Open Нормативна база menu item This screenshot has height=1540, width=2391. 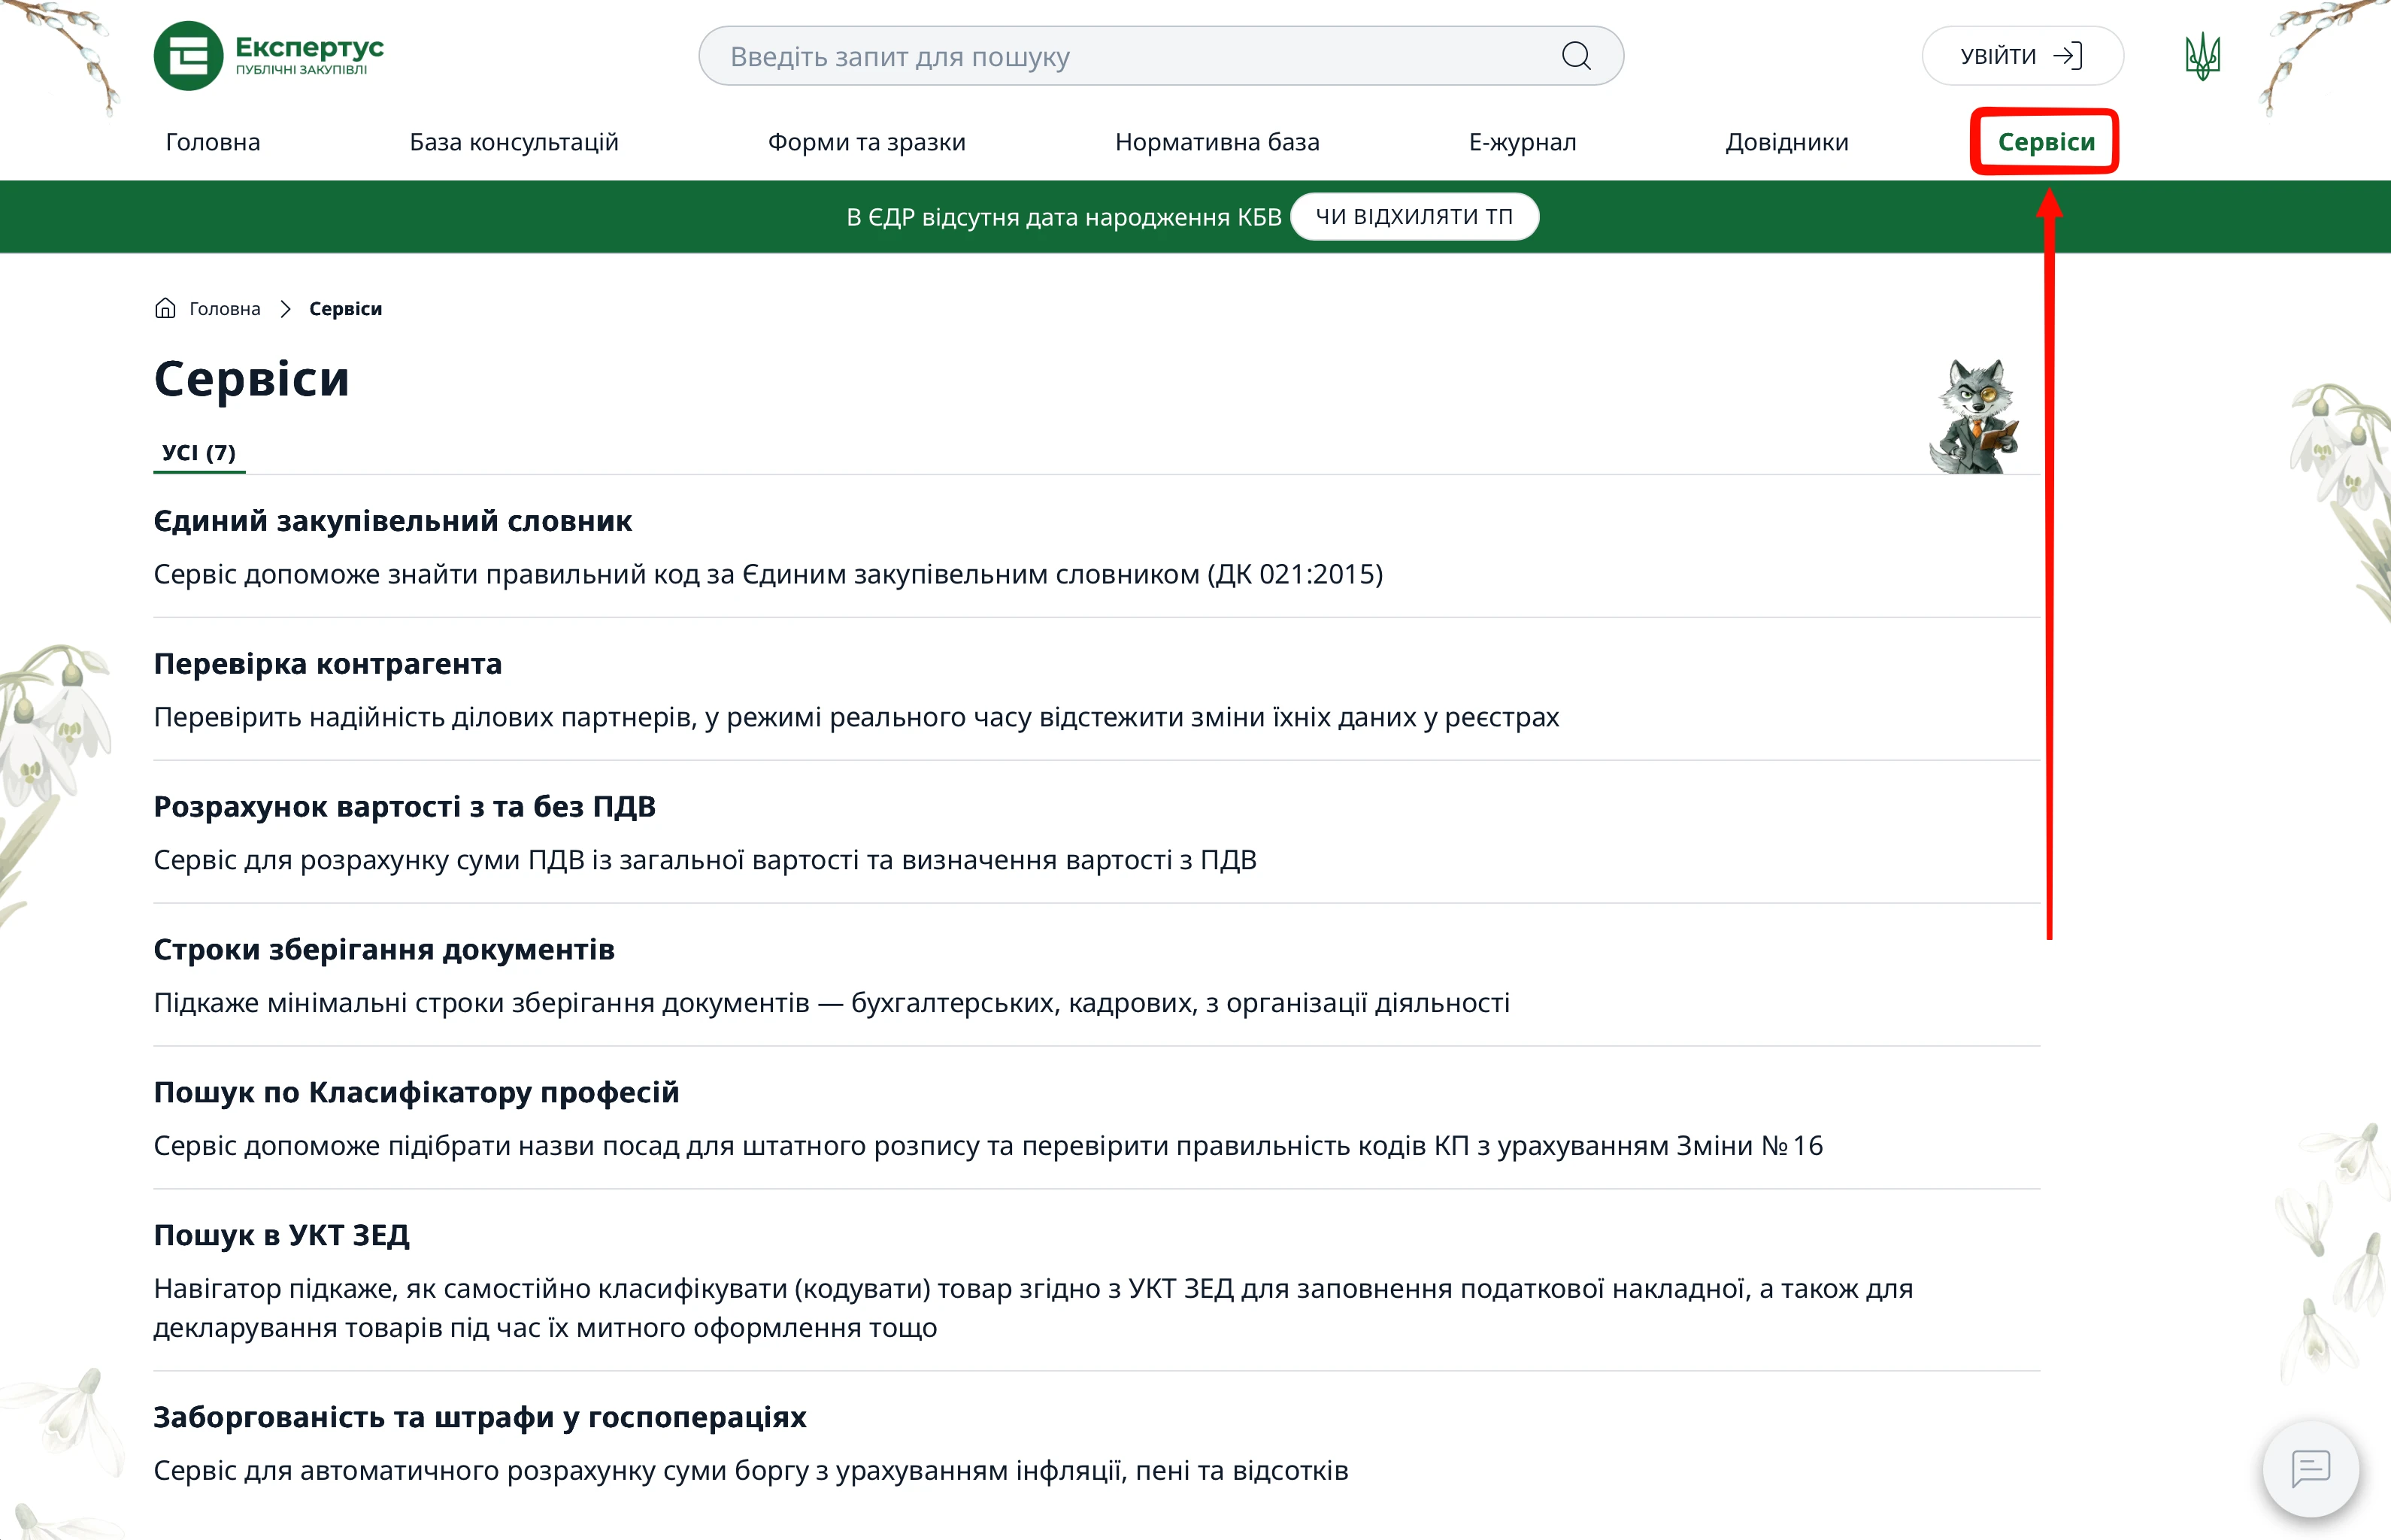pyautogui.click(x=1216, y=142)
